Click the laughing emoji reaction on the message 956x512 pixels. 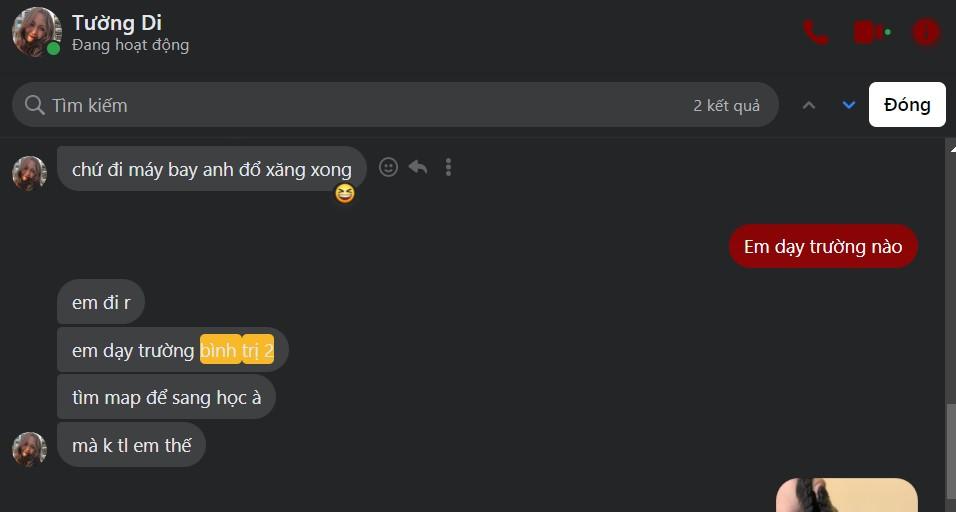pyautogui.click(x=344, y=193)
